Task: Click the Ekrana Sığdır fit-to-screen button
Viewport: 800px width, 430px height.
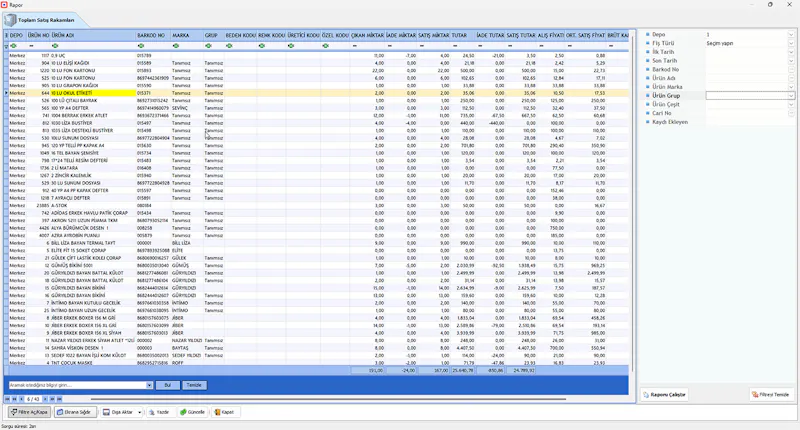Action: pos(76,412)
